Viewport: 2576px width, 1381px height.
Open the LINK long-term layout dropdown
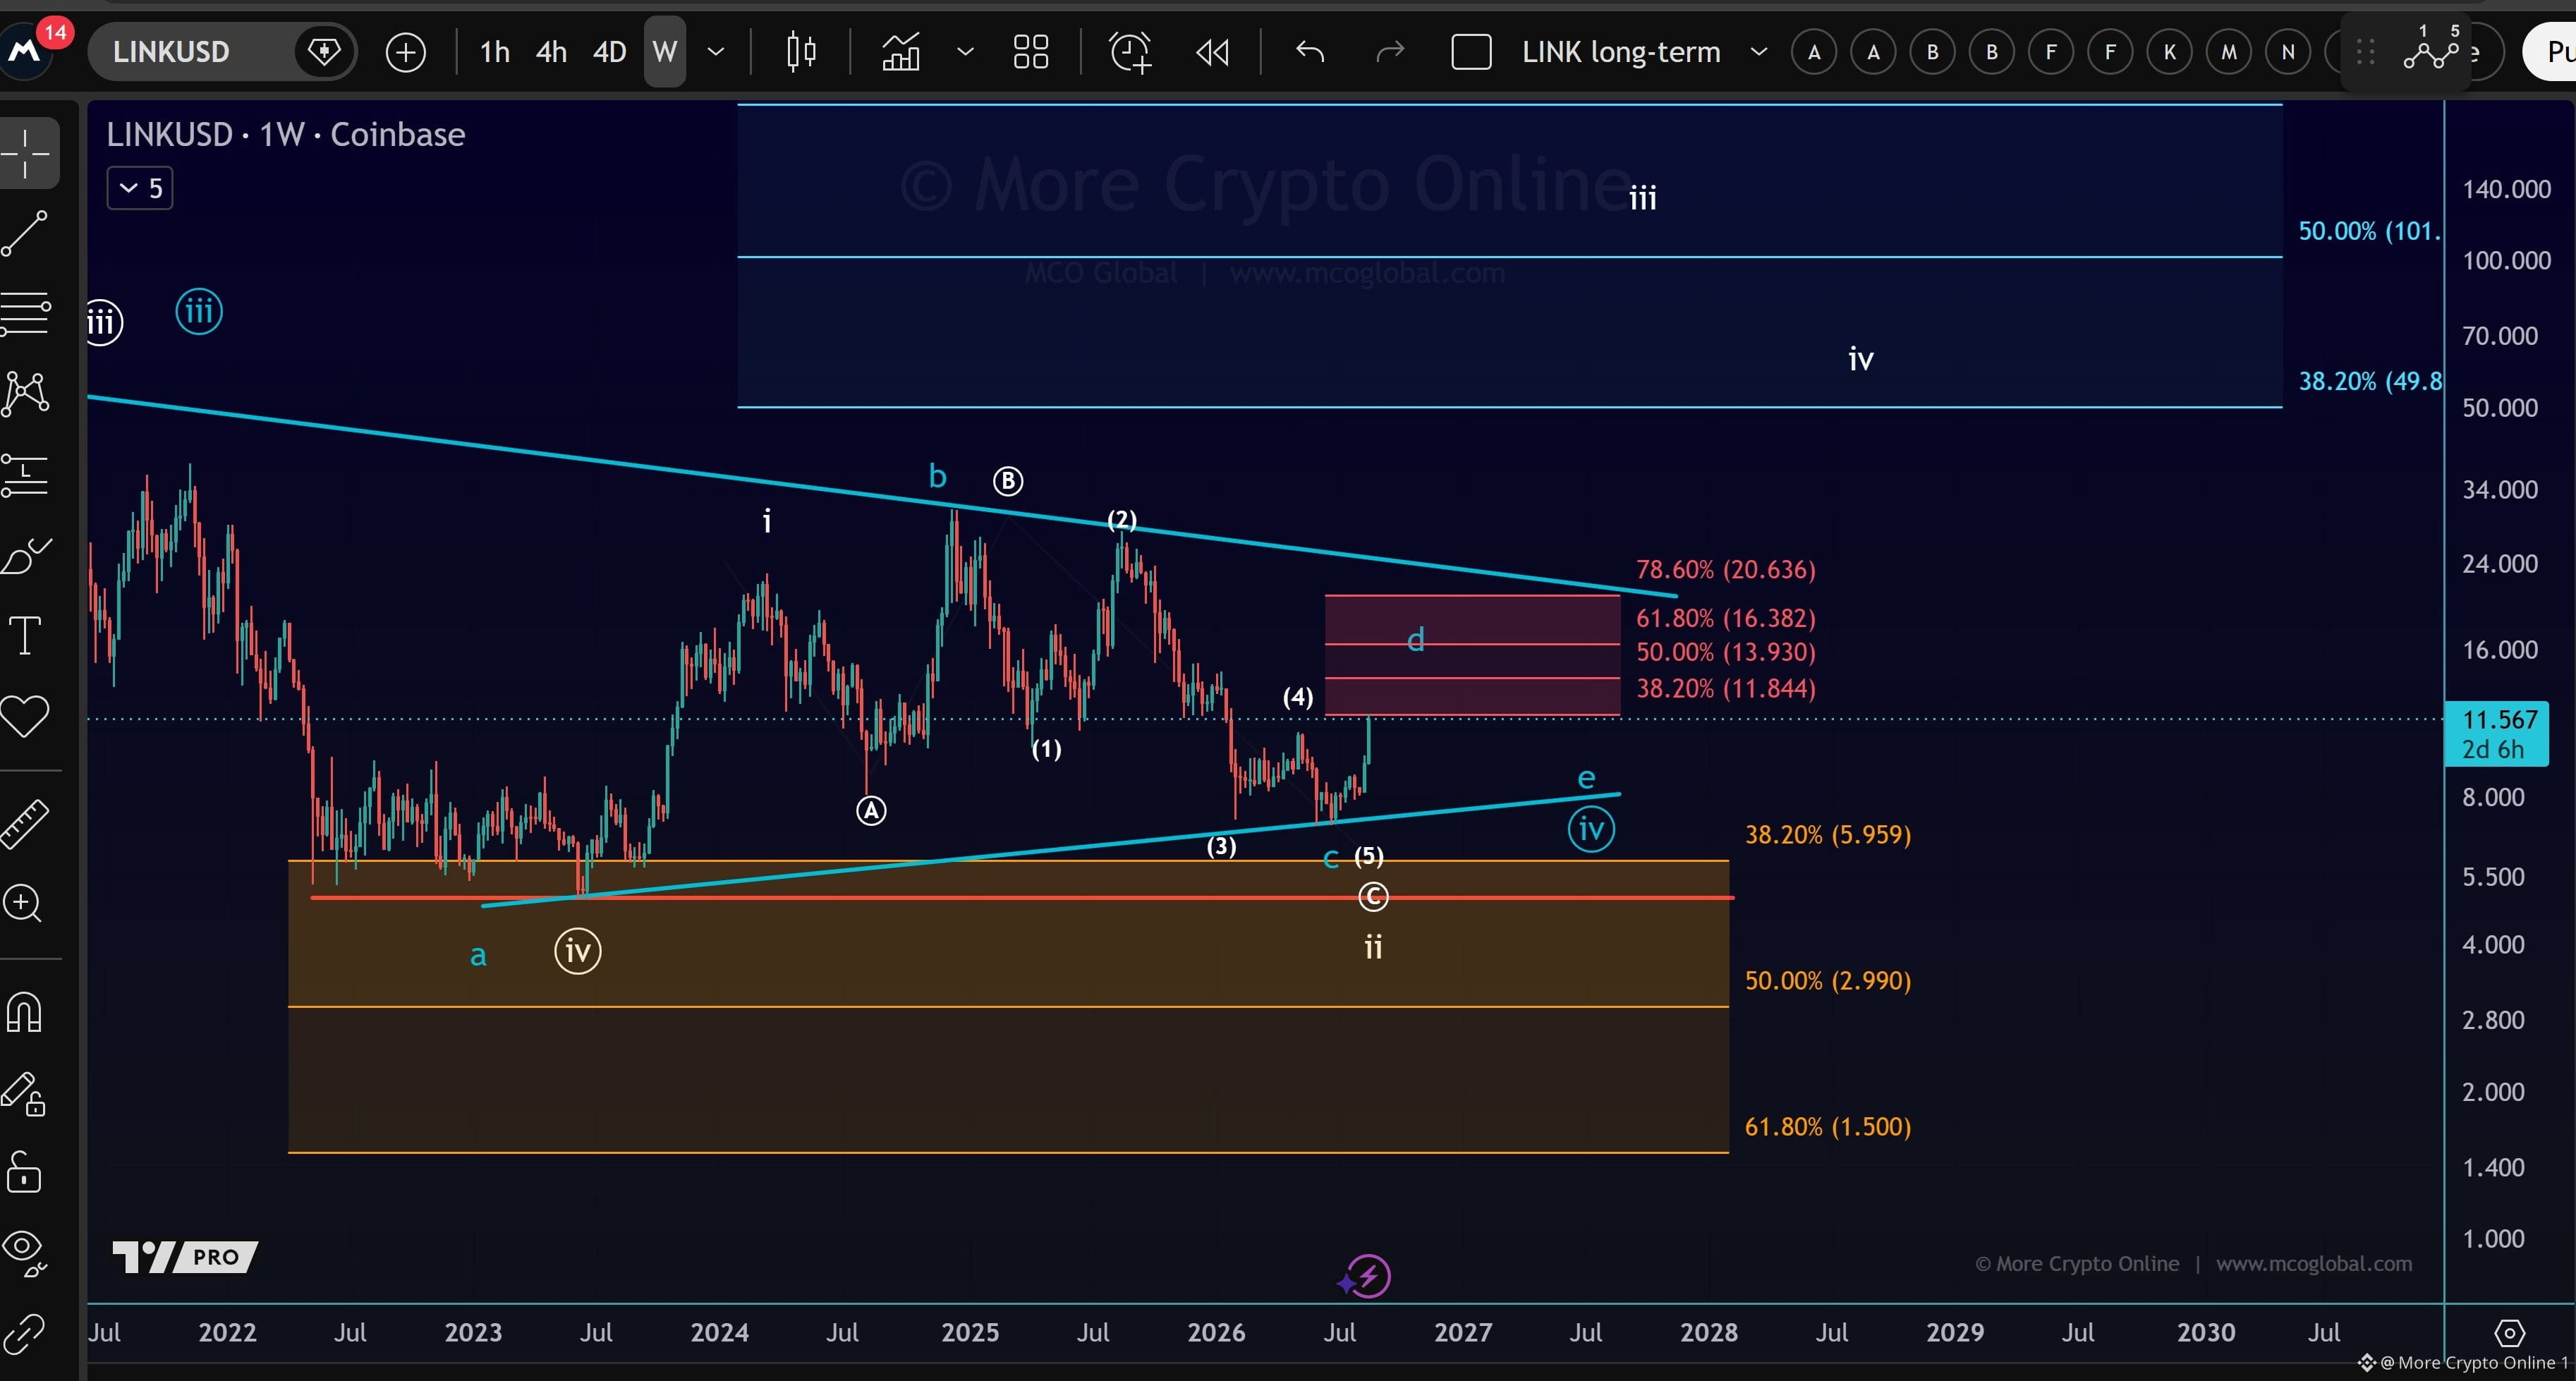coord(1758,52)
